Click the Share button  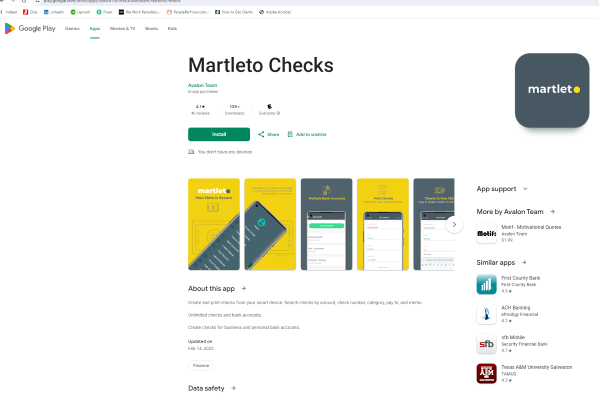coord(269,134)
